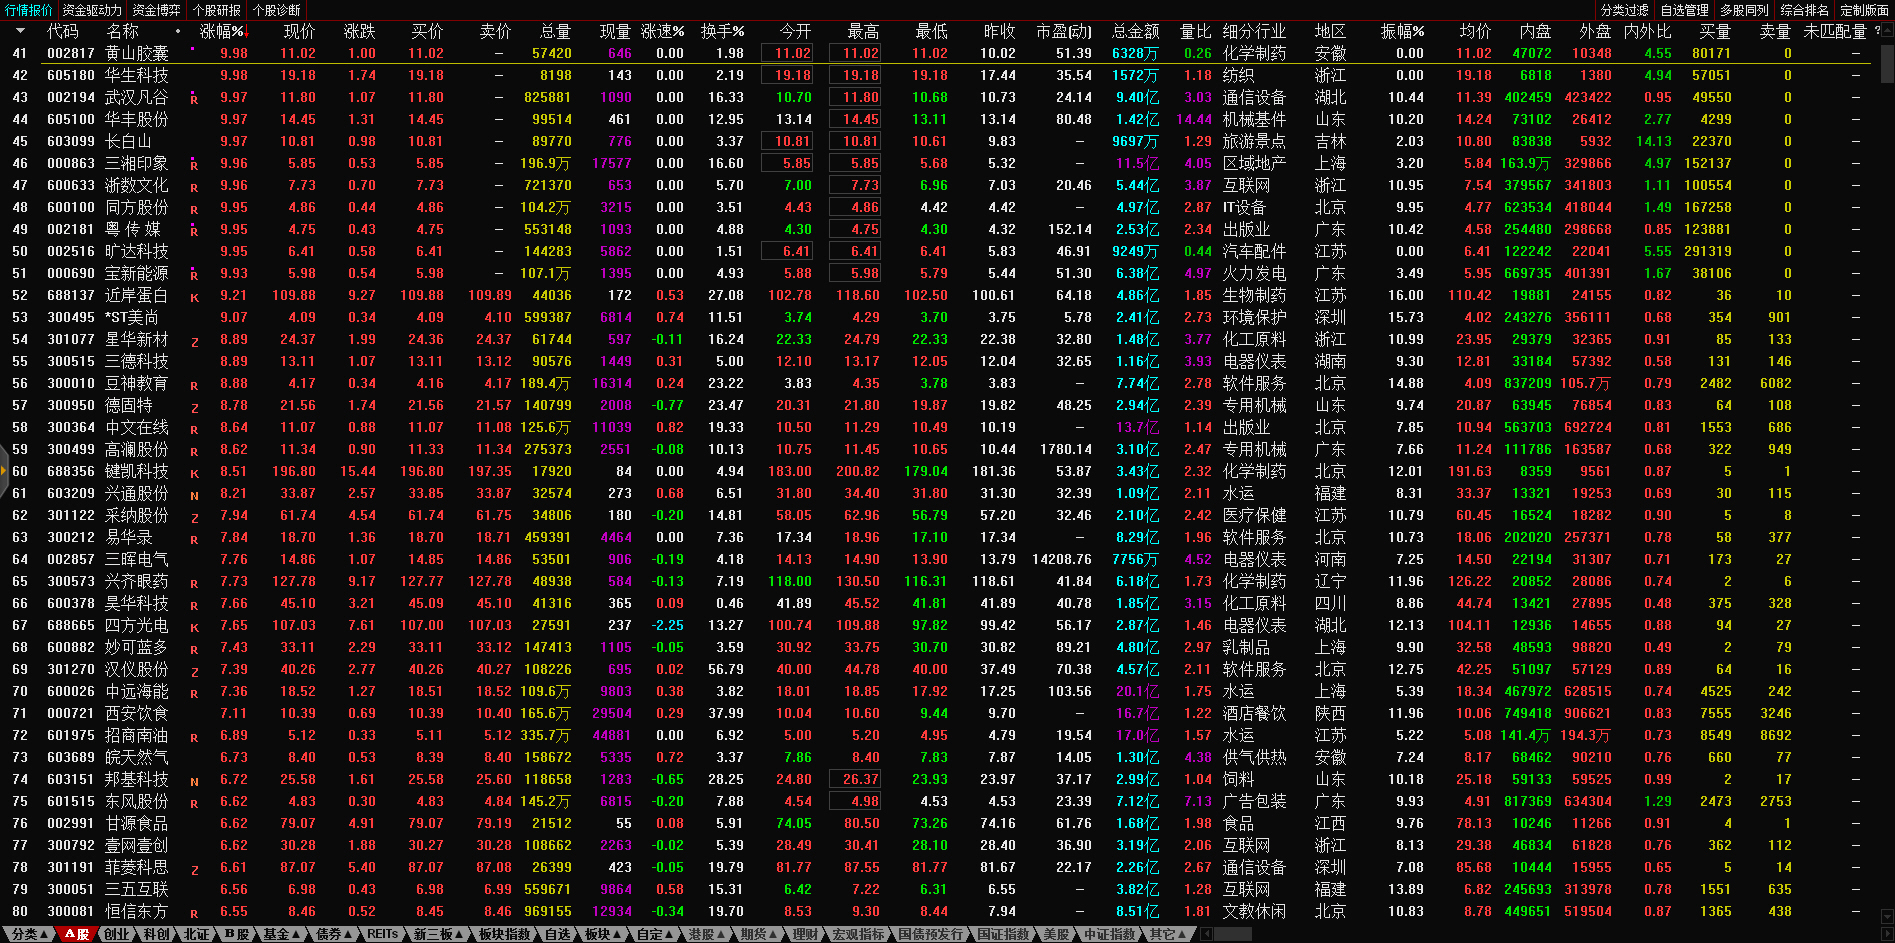
Task: Click the question mark icon after 未匹配量
Action: pyautogui.click(x=1877, y=31)
